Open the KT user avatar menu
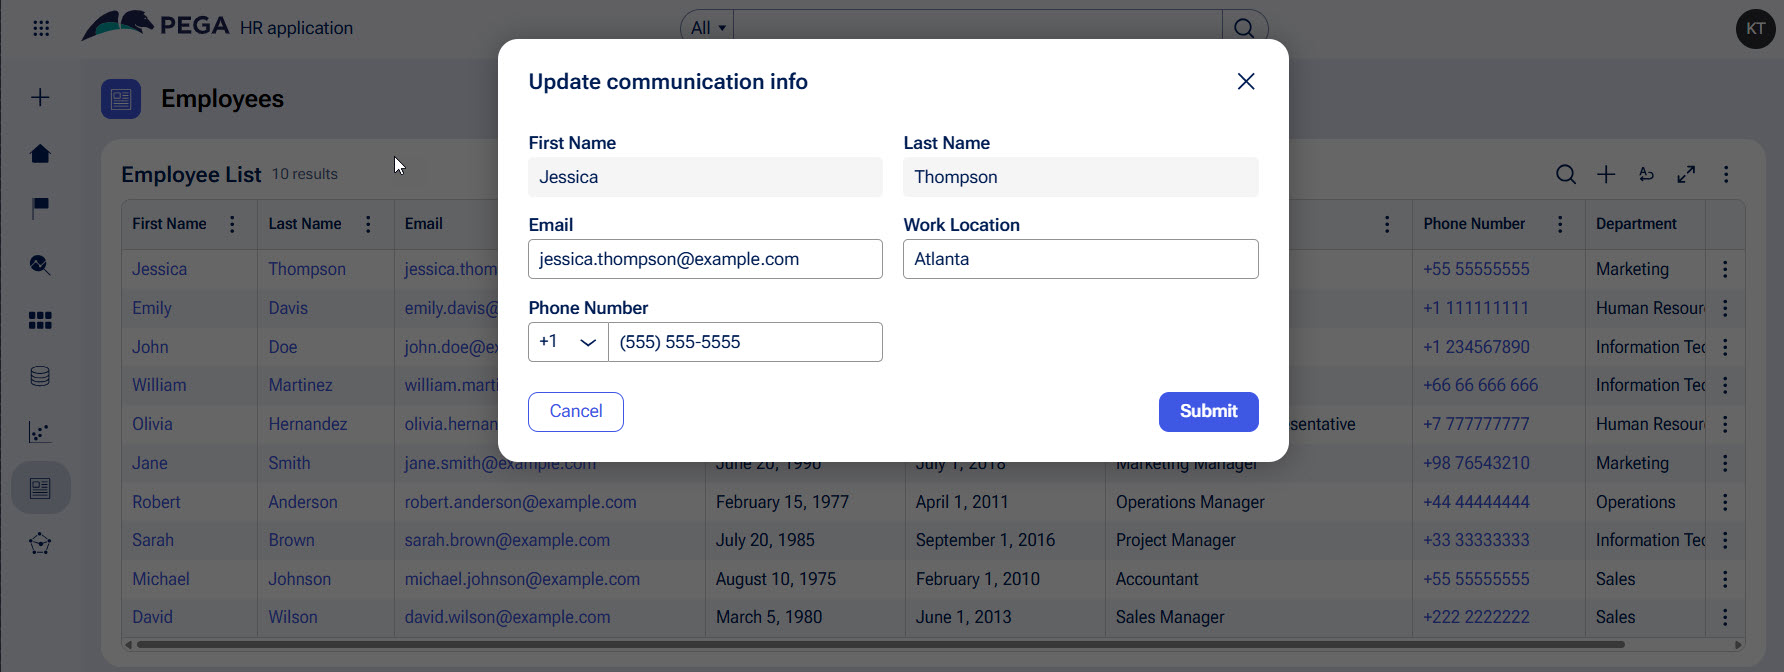Screen dimensions: 1784x672 pyautogui.click(x=1755, y=28)
